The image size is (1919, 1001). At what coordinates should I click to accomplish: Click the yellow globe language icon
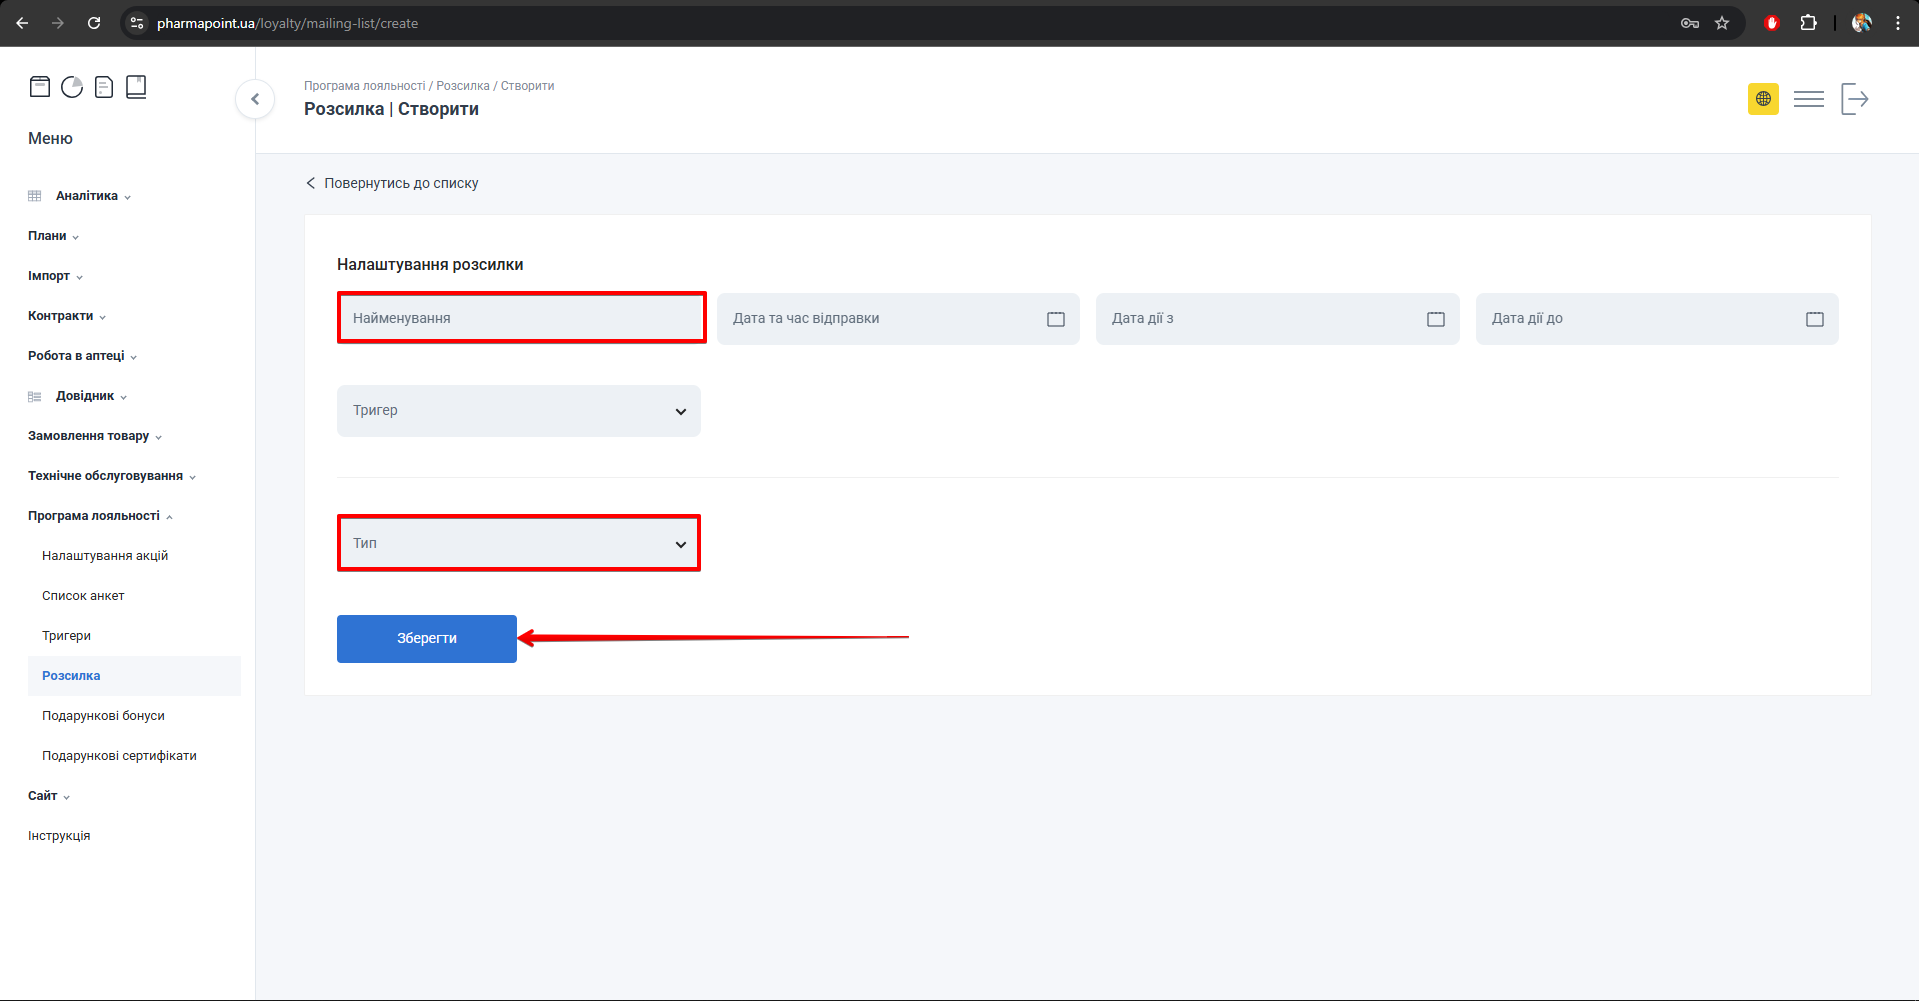pyautogui.click(x=1763, y=99)
